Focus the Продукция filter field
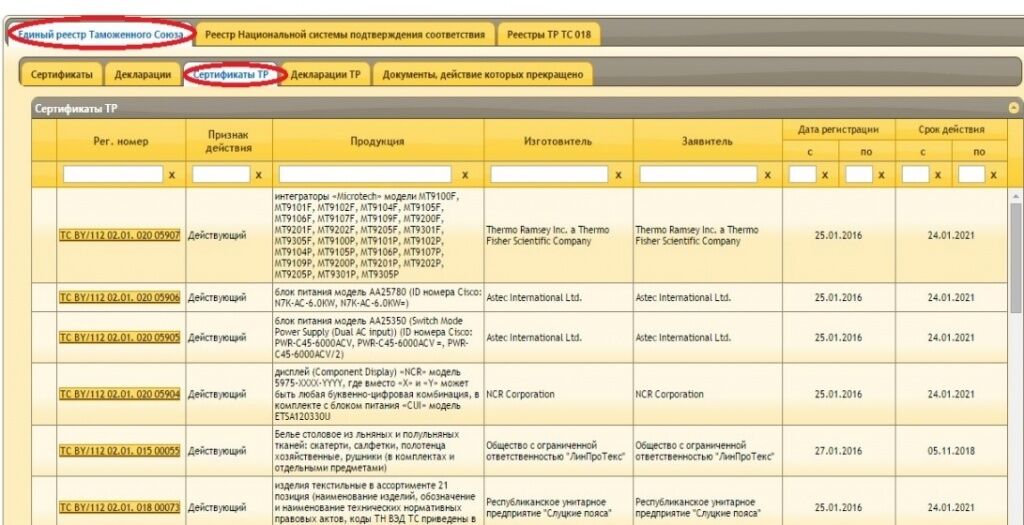This screenshot has height=525, width=1024. [x=365, y=174]
